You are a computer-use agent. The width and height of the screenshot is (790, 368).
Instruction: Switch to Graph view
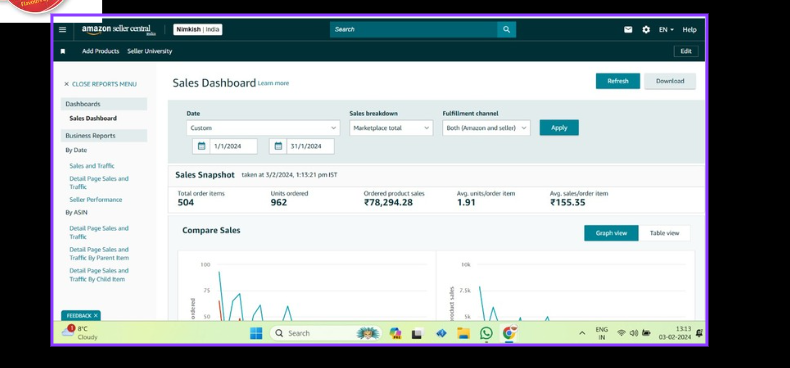pos(611,233)
